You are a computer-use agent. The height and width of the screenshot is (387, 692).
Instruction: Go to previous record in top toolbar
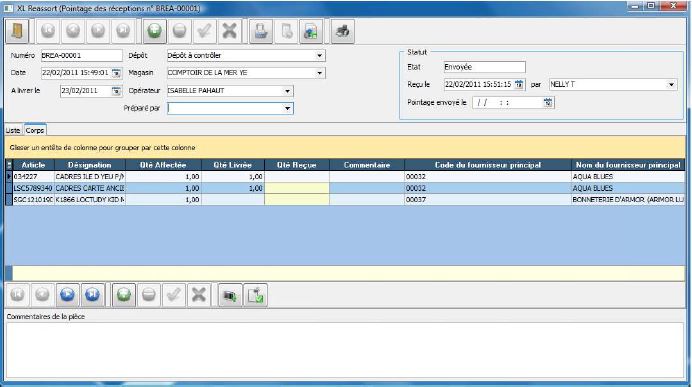[x=73, y=31]
